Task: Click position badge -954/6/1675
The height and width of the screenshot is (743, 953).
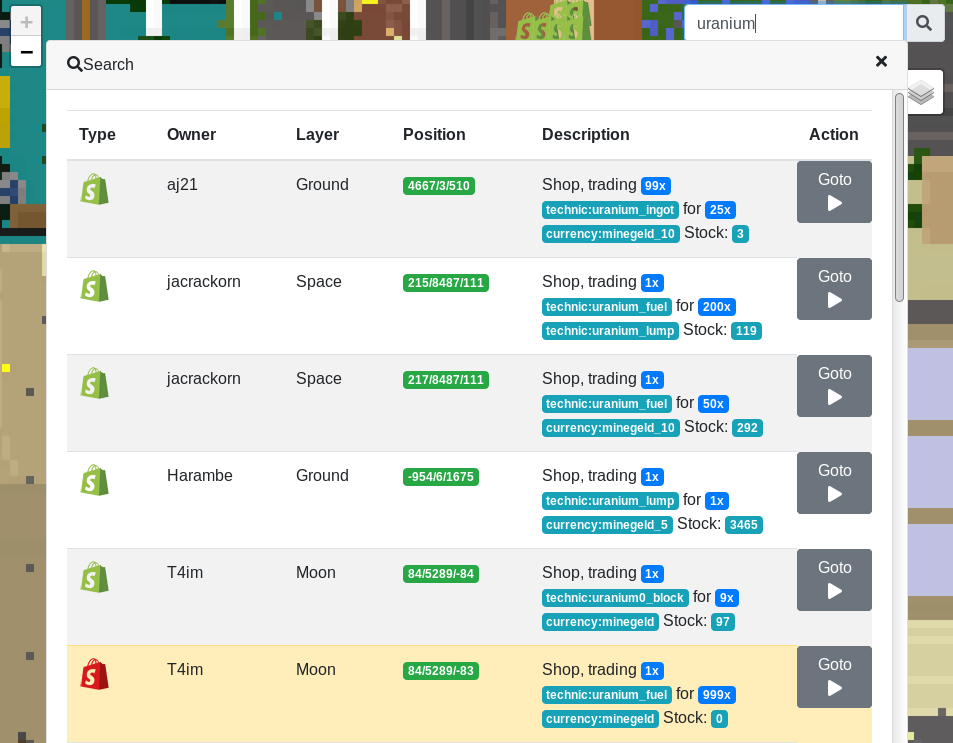Action: [441, 477]
